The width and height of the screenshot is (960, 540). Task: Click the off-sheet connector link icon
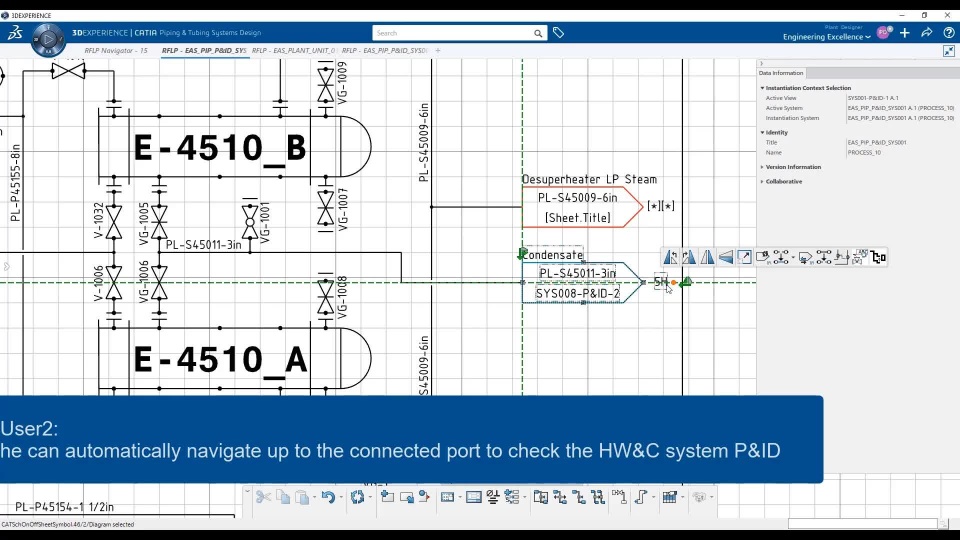point(763,257)
